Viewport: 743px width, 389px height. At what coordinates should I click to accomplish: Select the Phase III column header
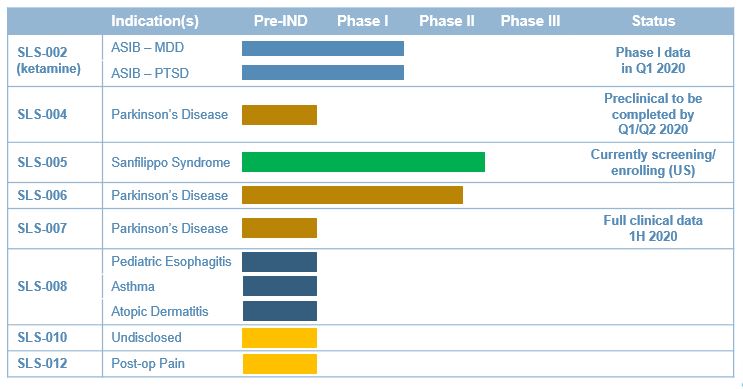(x=530, y=21)
